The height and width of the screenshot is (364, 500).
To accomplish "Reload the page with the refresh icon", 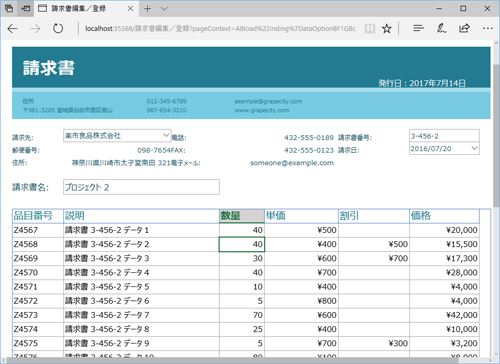I will 58,29.
